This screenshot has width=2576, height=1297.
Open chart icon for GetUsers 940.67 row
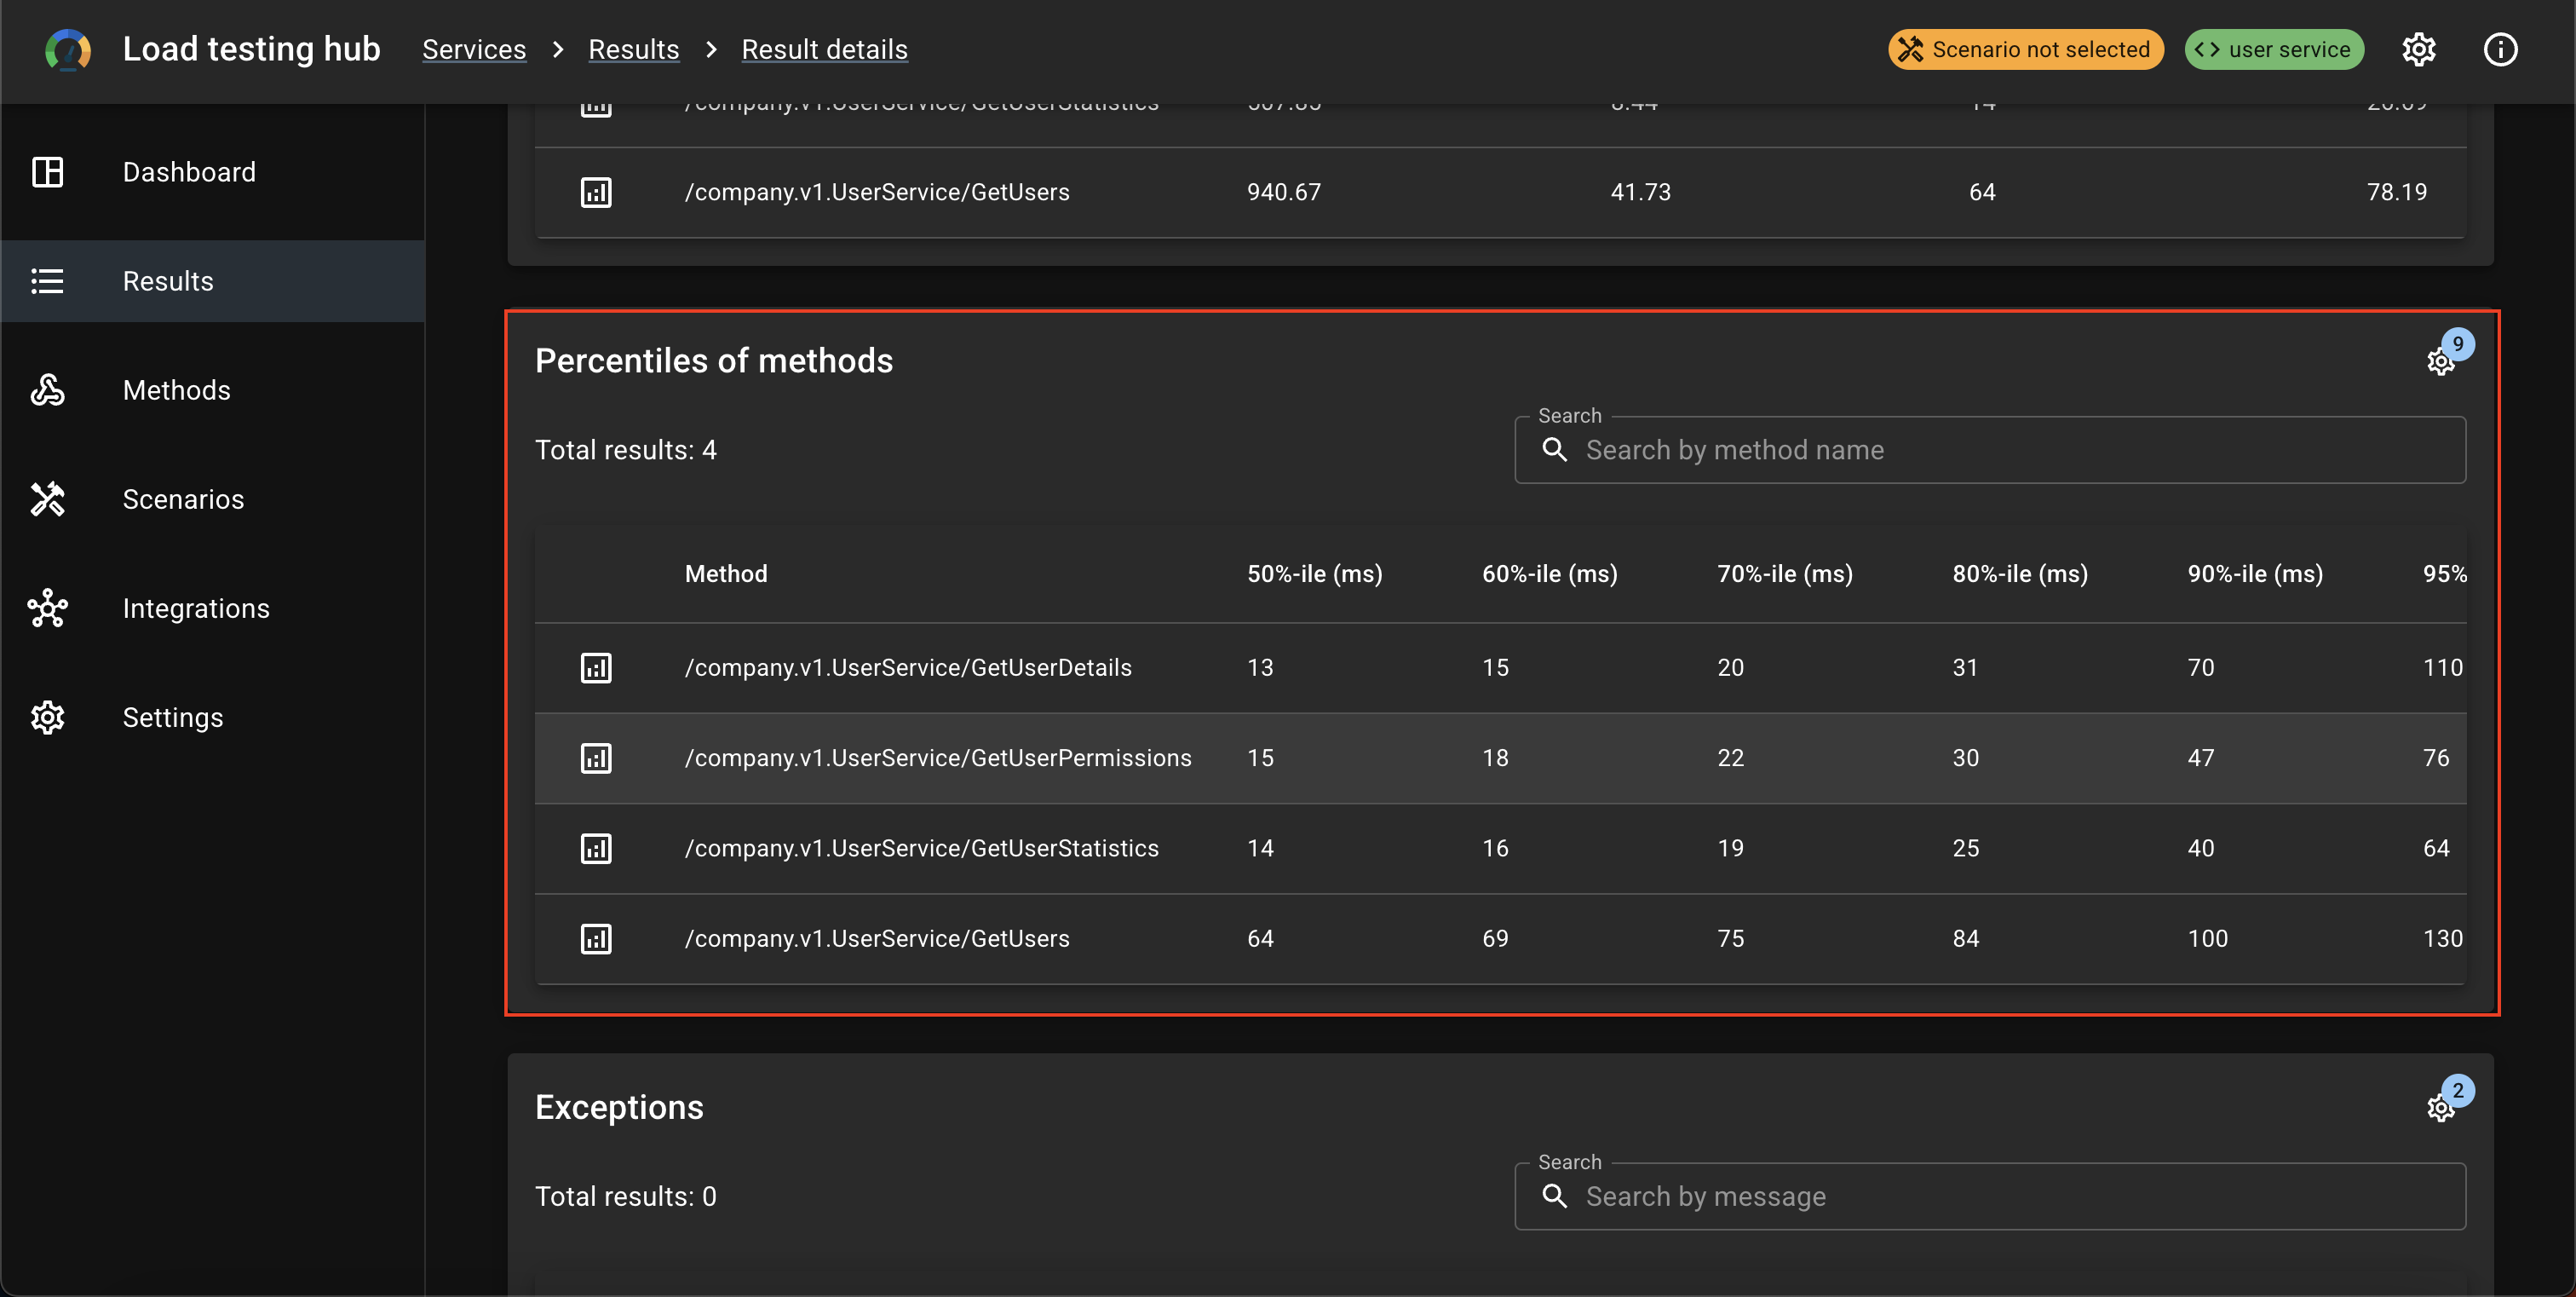596,192
